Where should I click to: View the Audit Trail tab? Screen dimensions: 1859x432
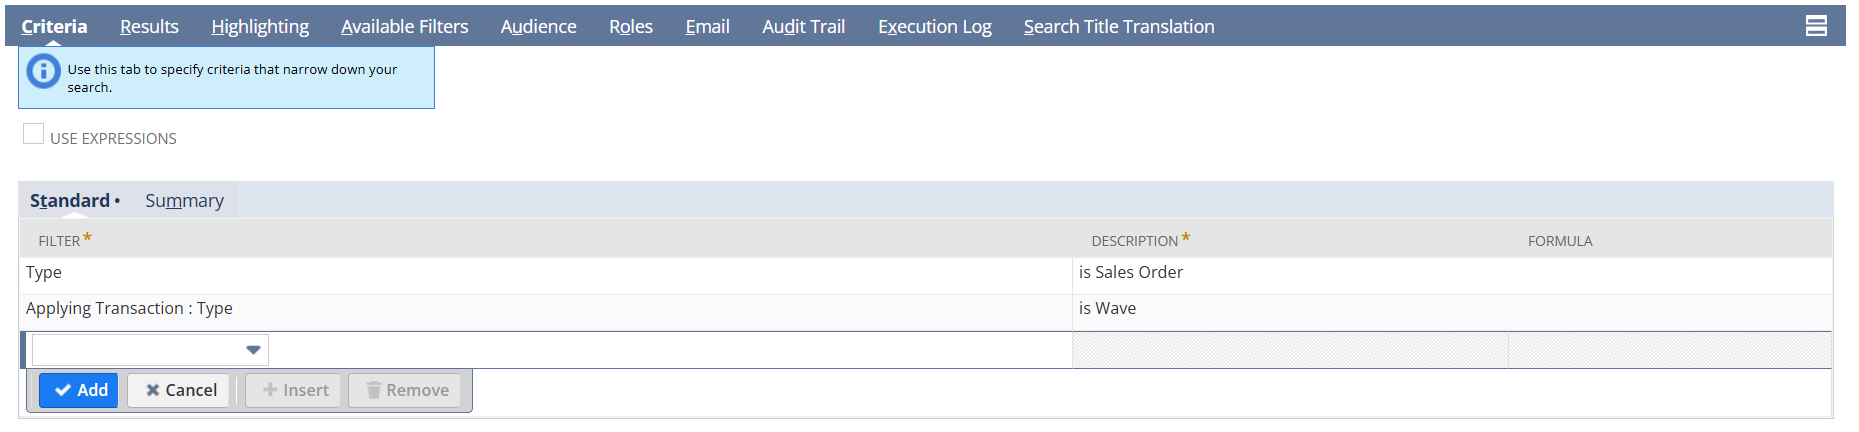click(803, 27)
